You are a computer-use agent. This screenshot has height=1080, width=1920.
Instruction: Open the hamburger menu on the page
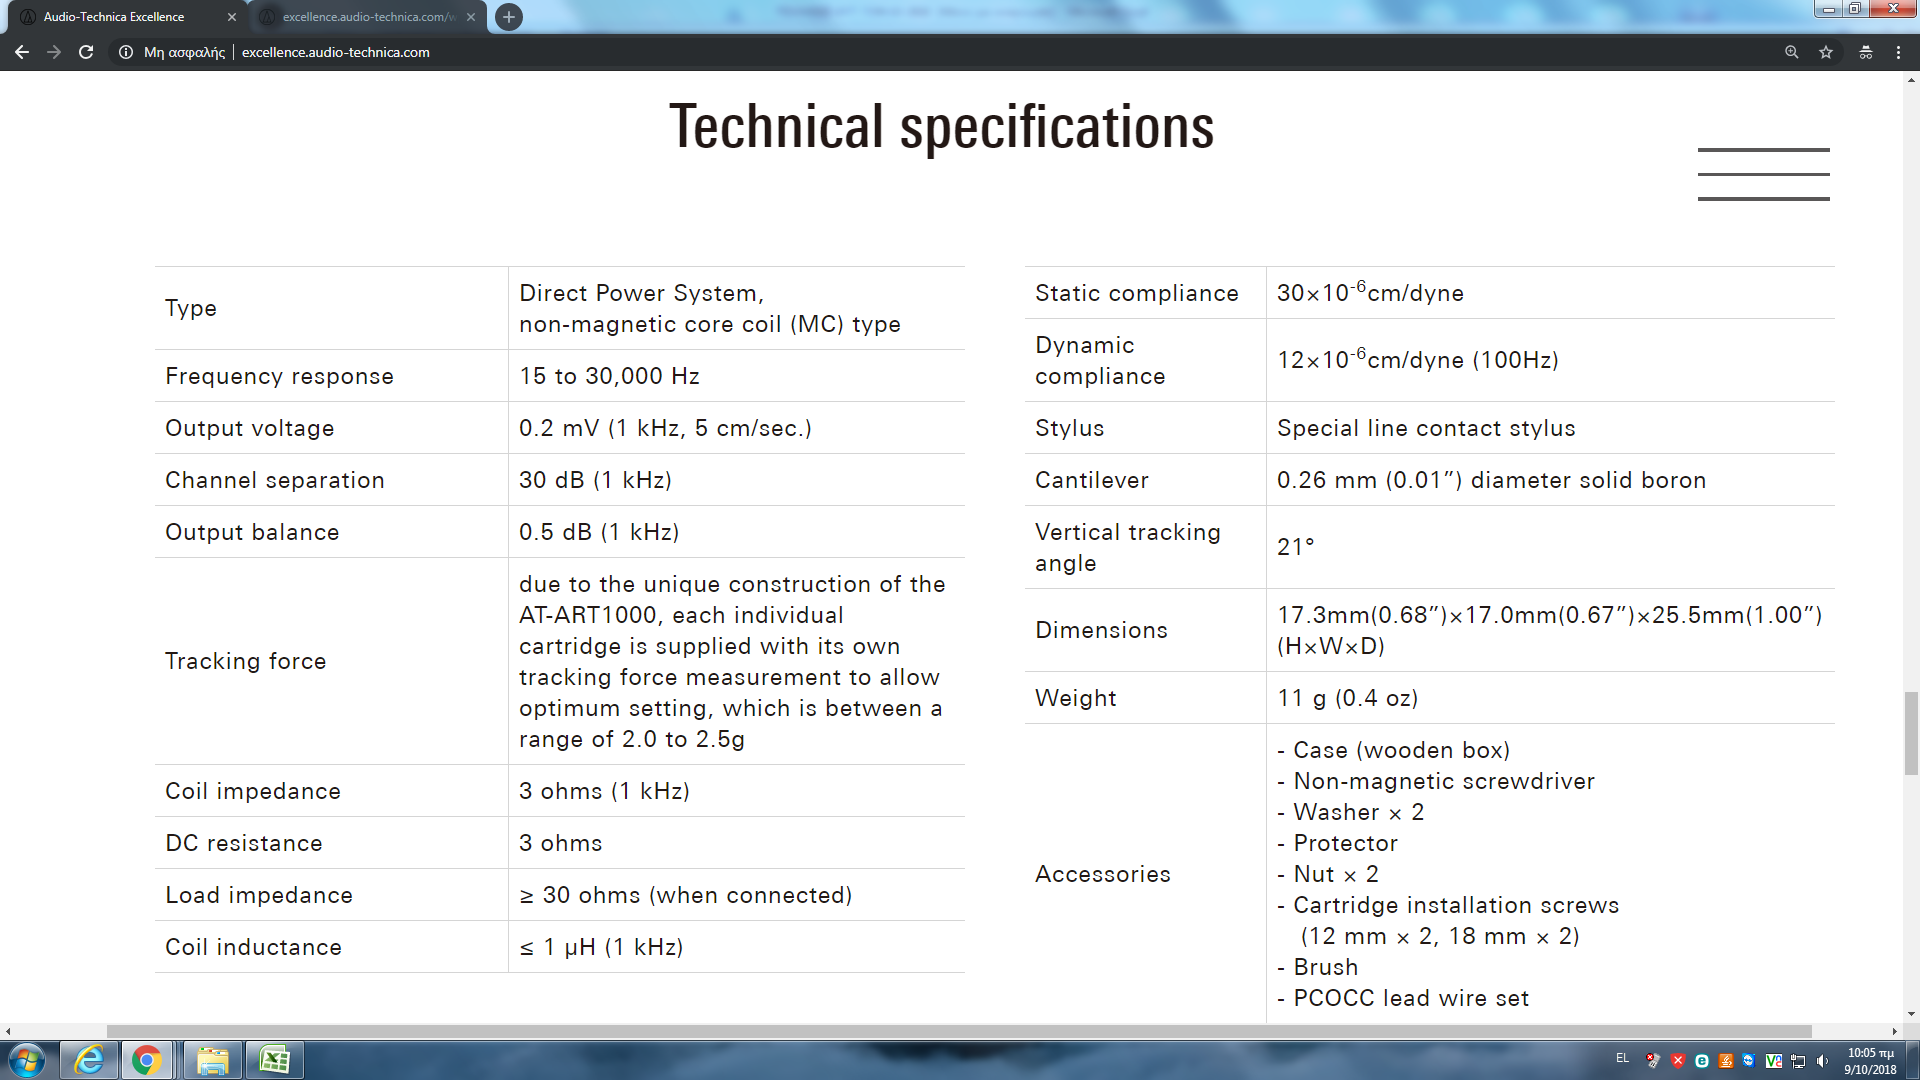coord(1763,175)
